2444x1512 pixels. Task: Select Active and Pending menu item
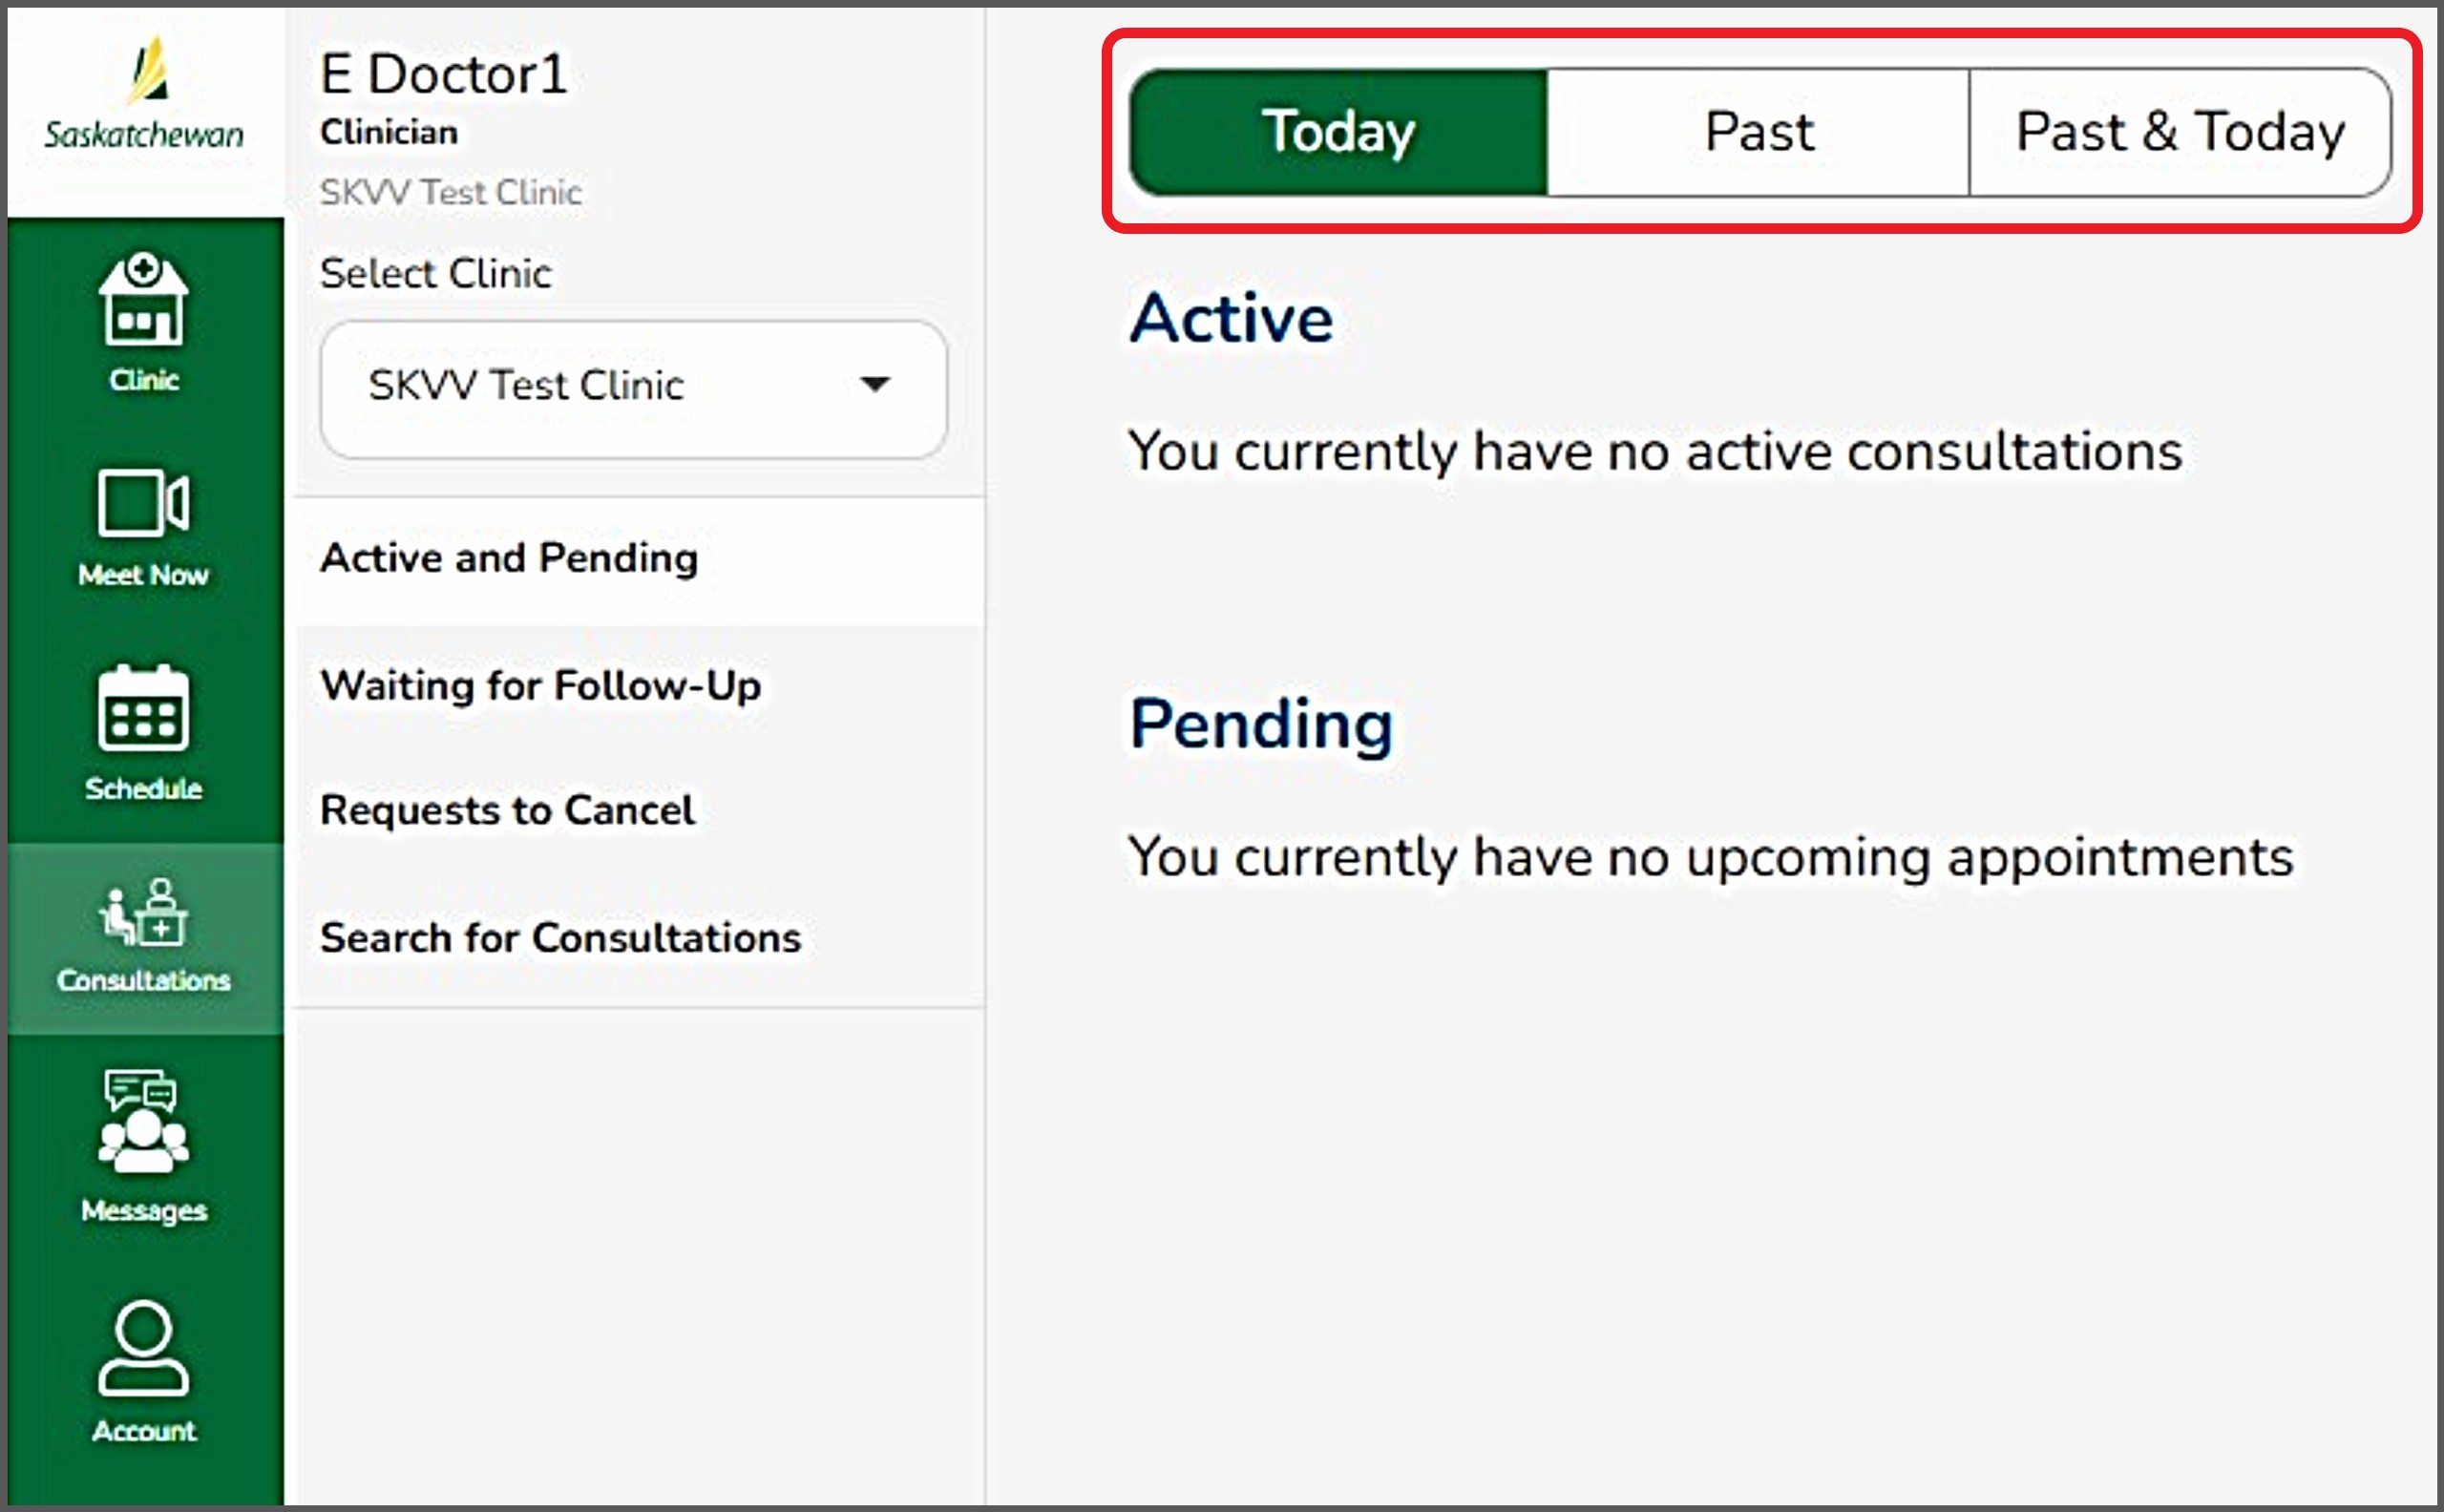509,558
